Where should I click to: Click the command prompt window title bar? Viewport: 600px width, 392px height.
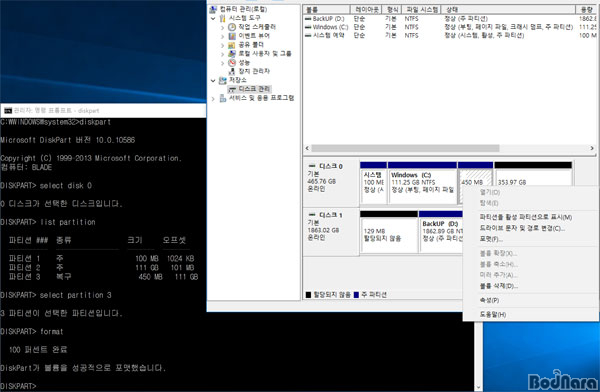(103, 111)
